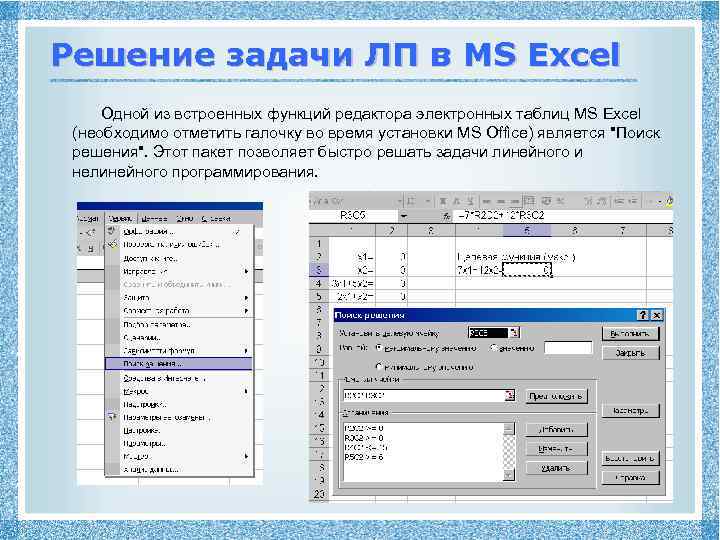This screenshot has height=540, width=720.
Task: Open the Name Box dropdown next to R3C5
Action: click(404, 216)
